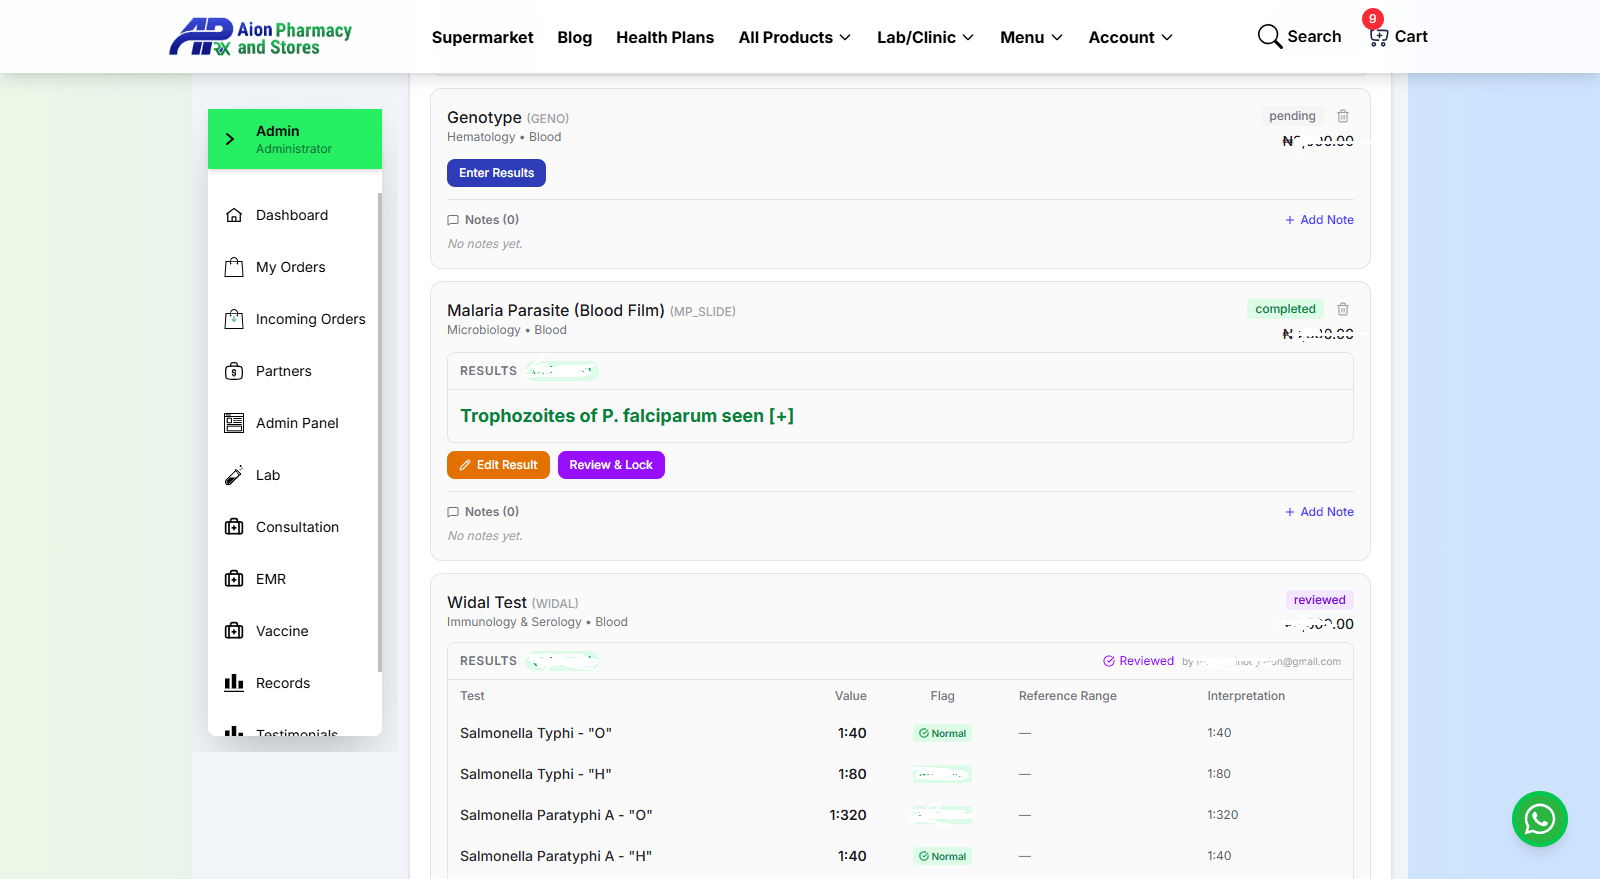Click the Records bar chart icon
The image size is (1600, 879).
coord(234,683)
